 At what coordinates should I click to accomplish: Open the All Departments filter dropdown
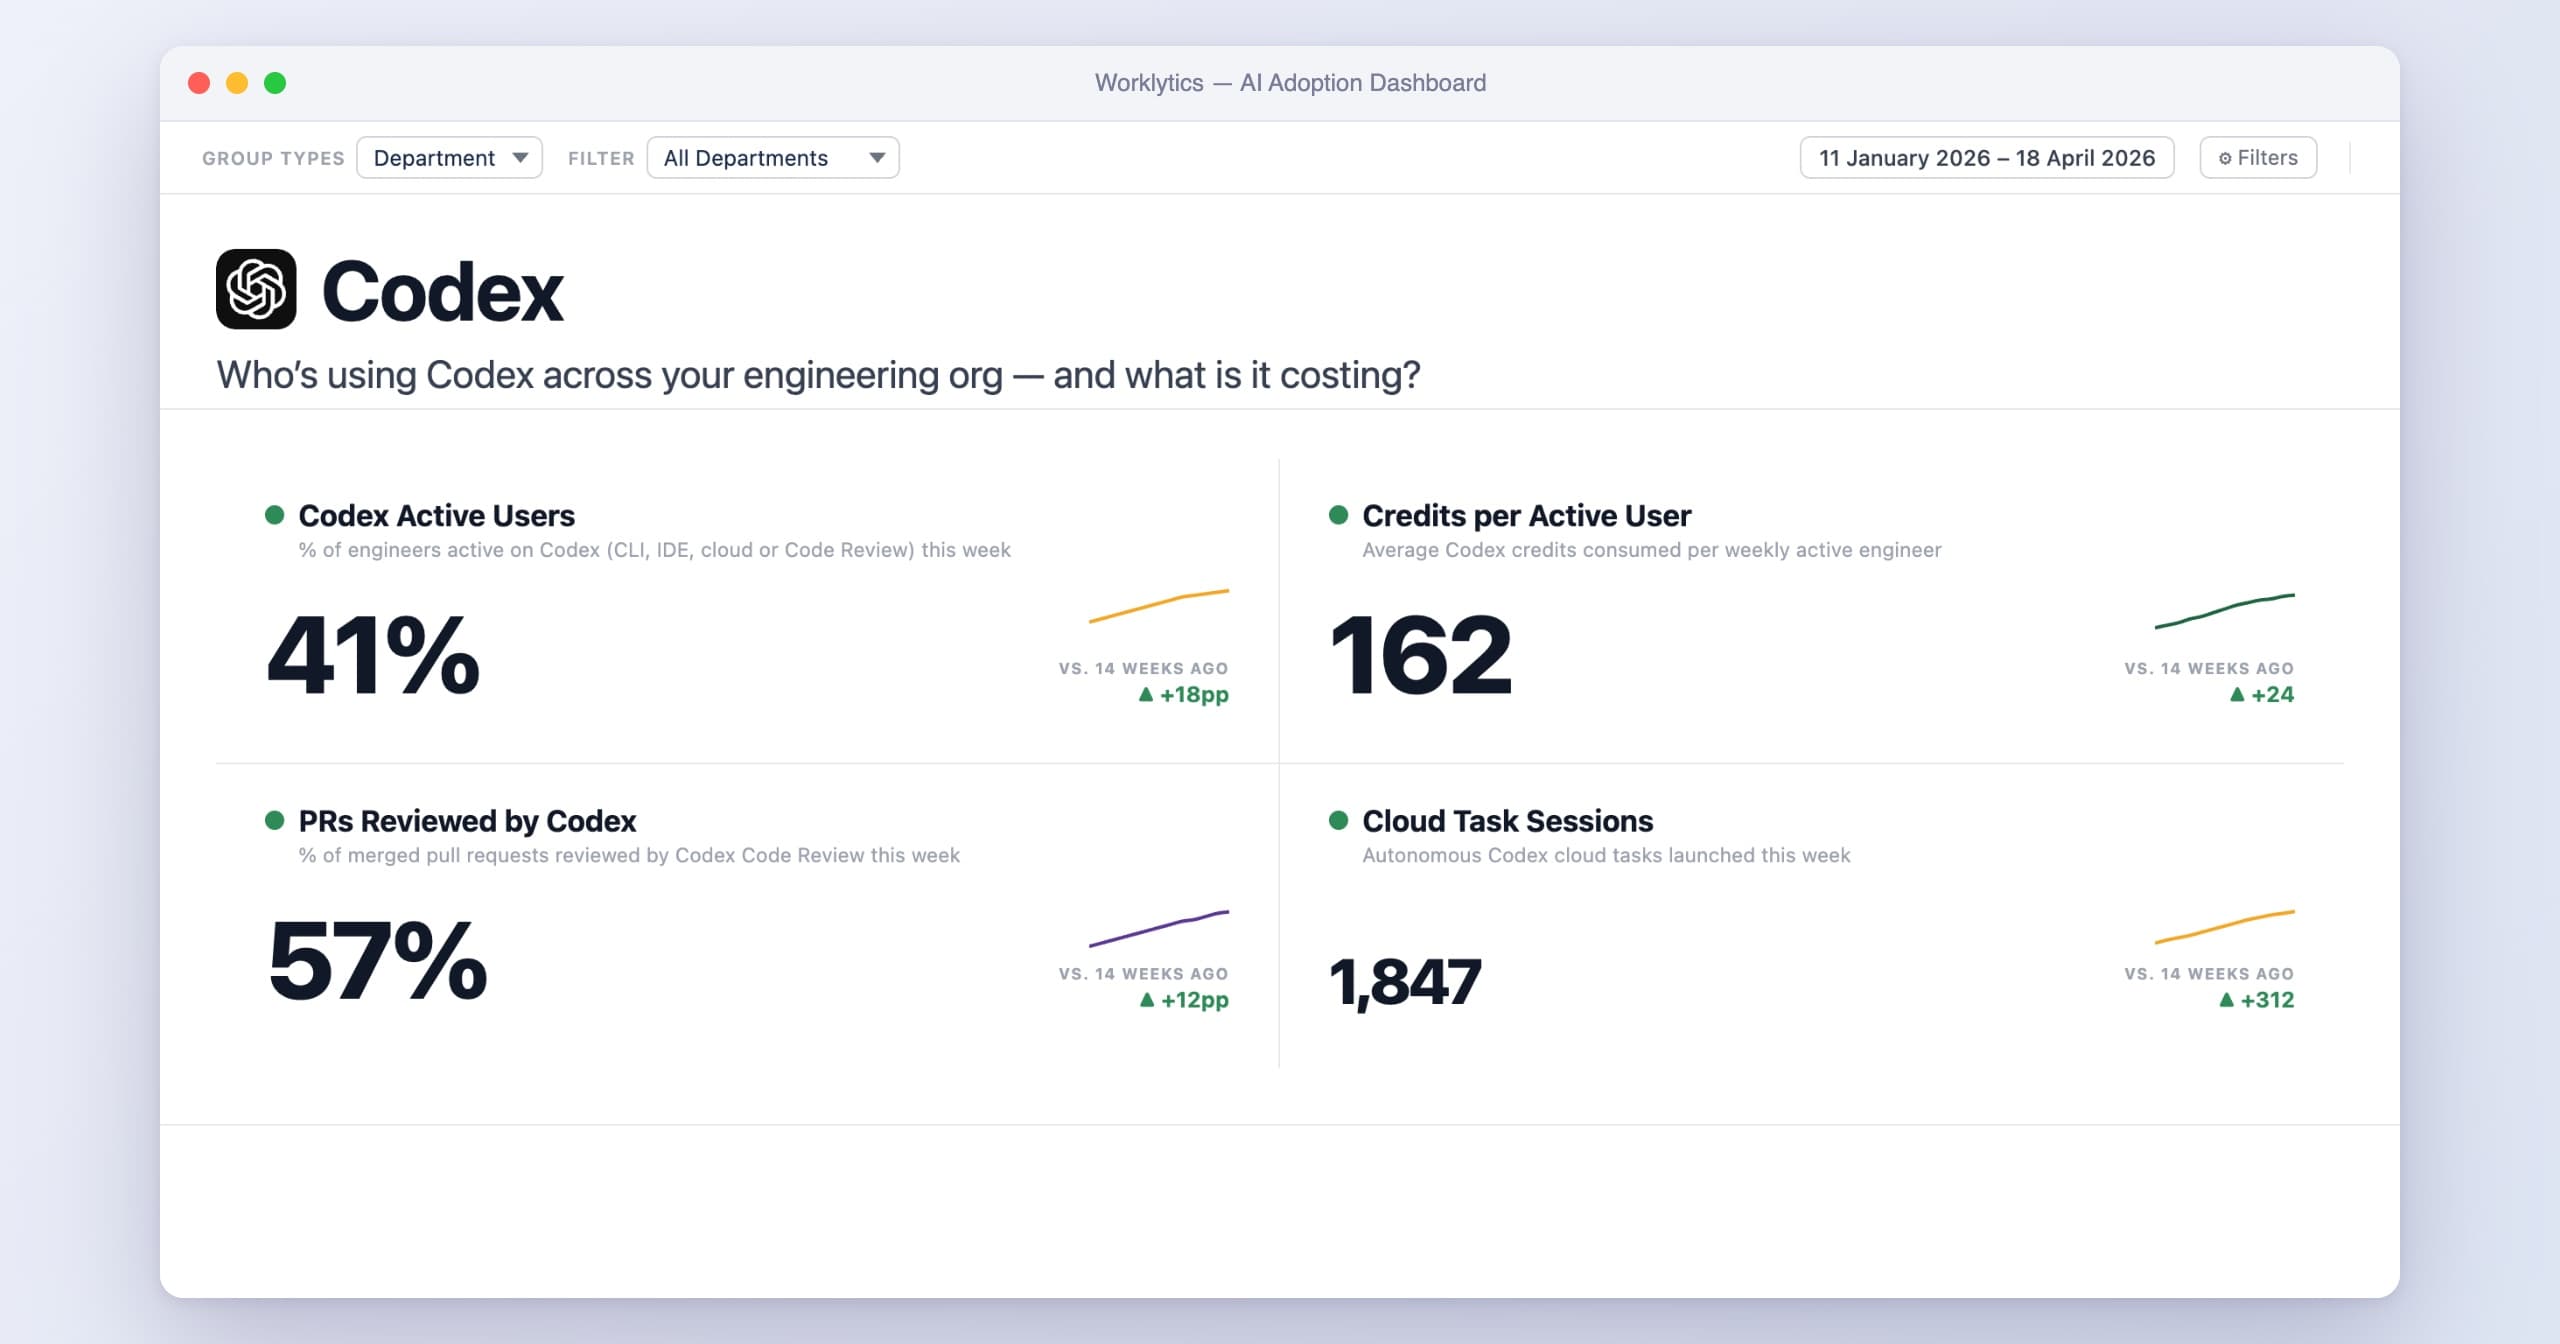tap(773, 158)
